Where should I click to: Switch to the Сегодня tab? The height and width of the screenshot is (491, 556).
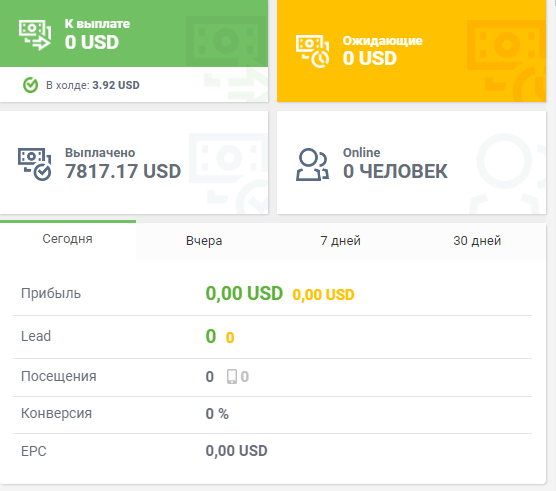[68, 240]
